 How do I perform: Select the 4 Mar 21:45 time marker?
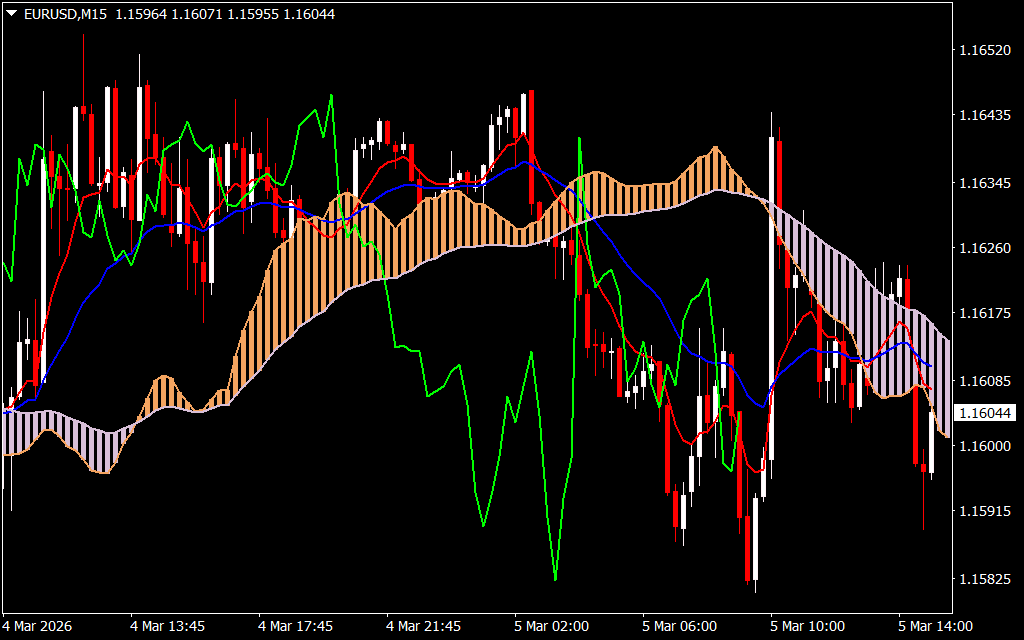pos(424,626)
